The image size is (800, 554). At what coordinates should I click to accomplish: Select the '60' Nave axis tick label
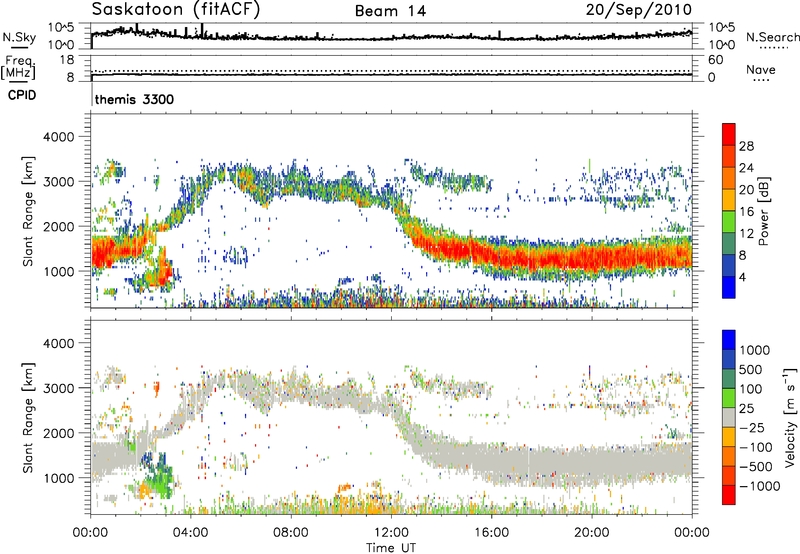coord(715,60)
